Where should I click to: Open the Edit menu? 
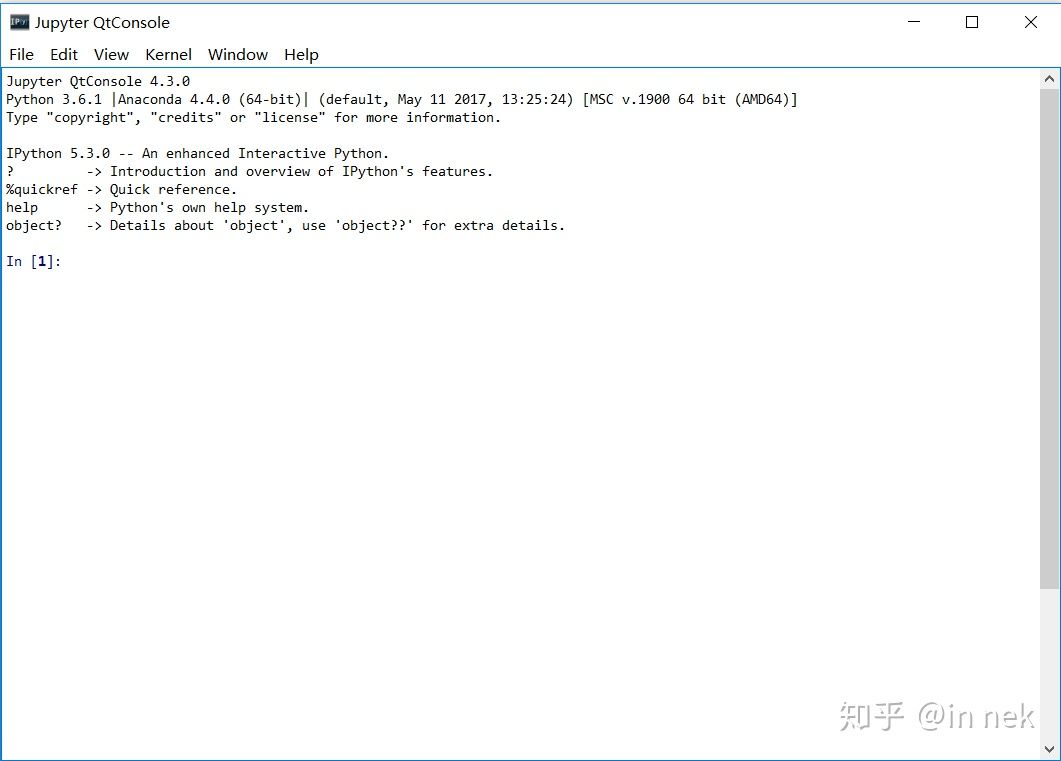[64, 55]
